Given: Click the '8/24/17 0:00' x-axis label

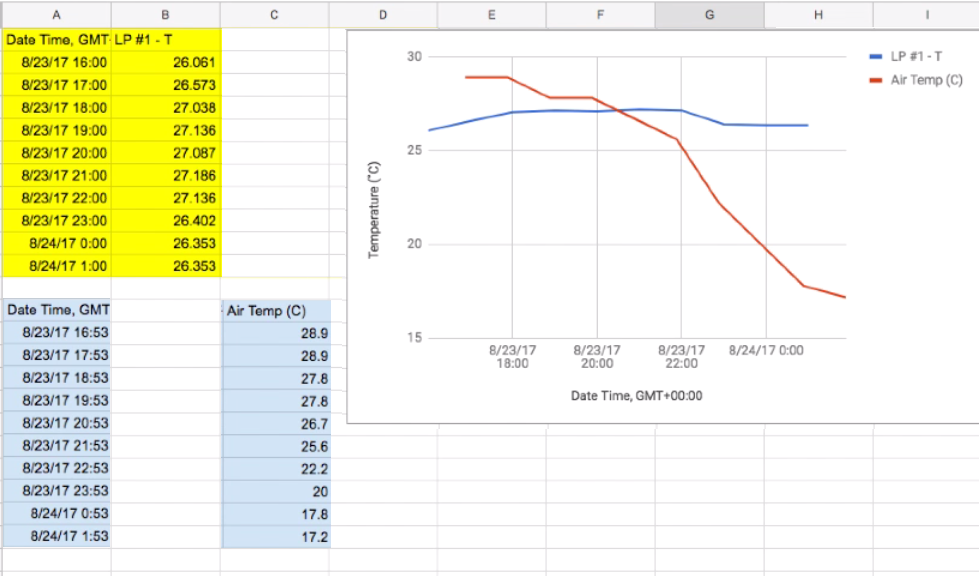Looking at the screenshot, I should 766,350.
